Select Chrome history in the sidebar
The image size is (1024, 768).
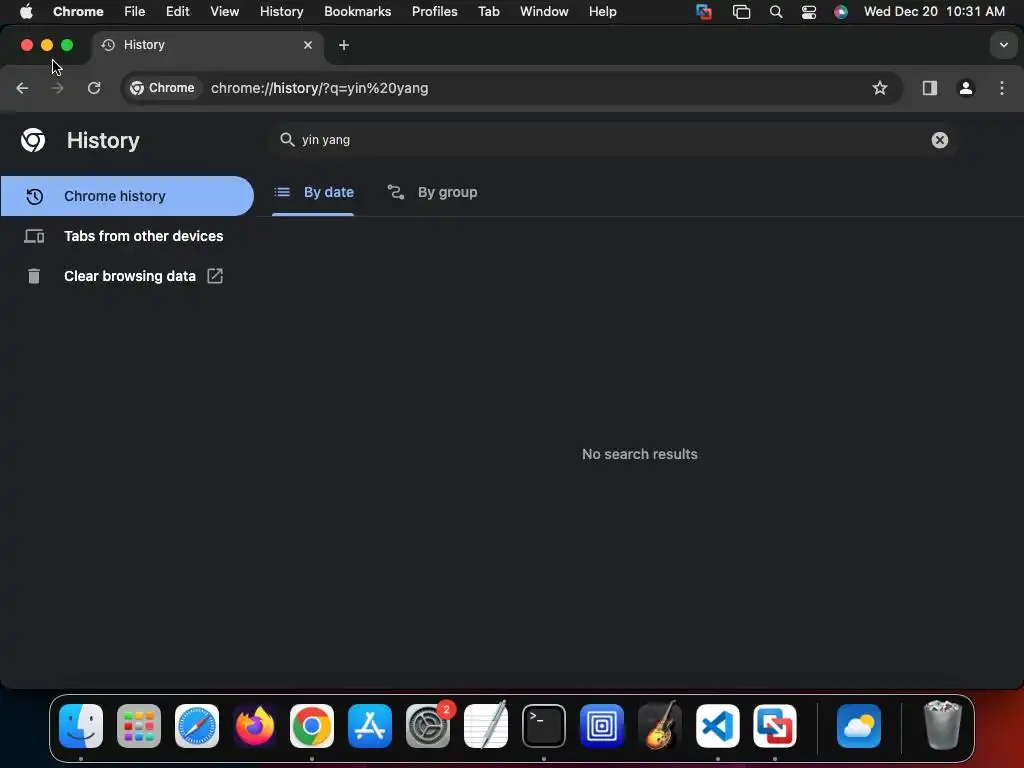point(127,196)
